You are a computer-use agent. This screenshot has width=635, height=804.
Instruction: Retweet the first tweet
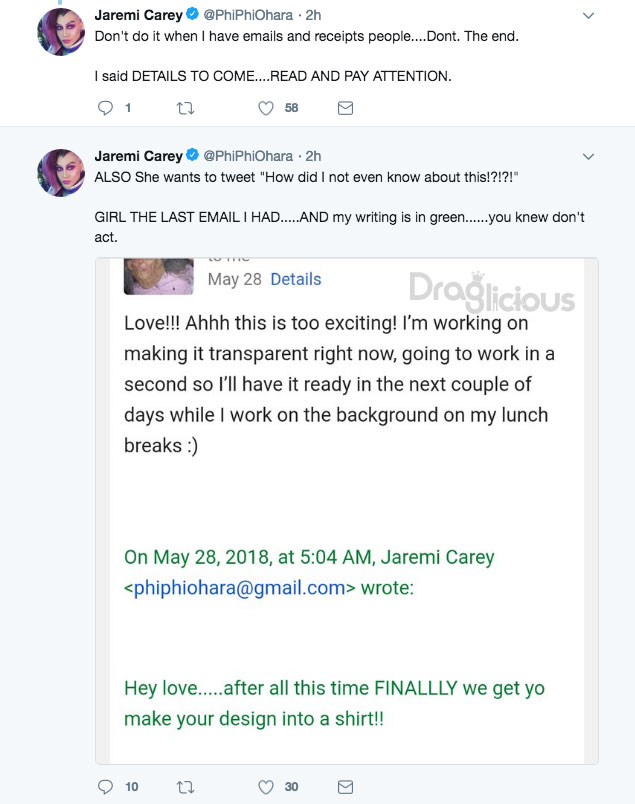186,108
